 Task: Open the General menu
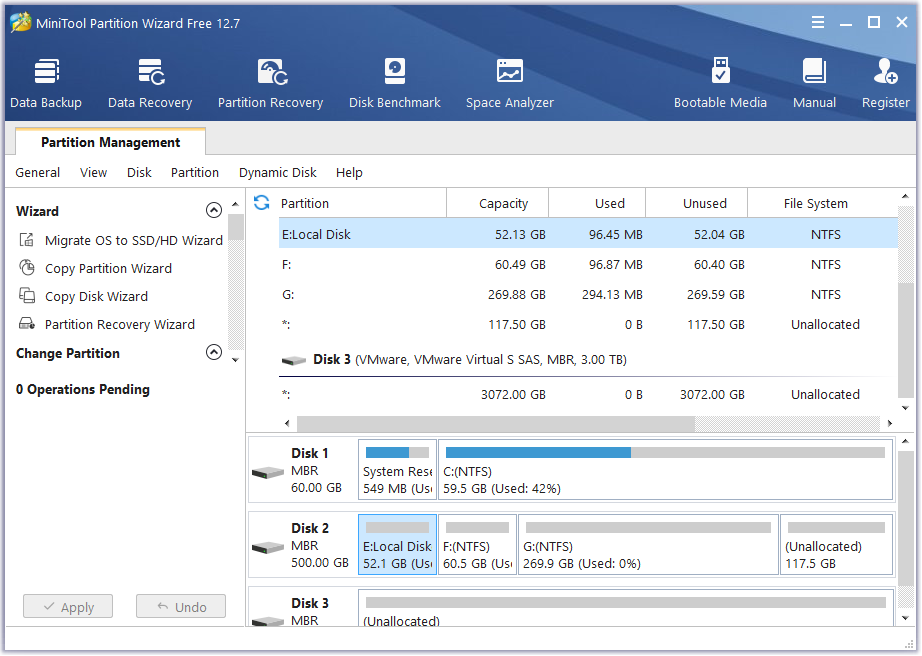[38, 172]
